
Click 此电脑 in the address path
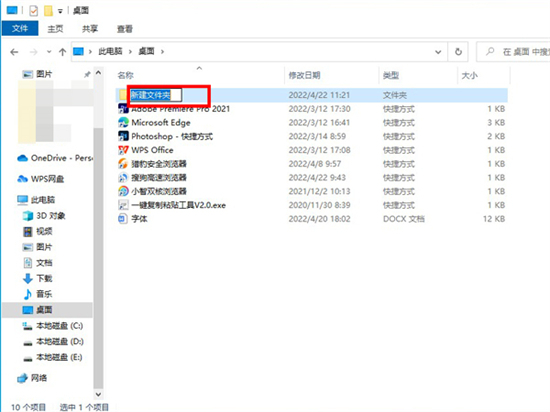click(x=110, y=52)
